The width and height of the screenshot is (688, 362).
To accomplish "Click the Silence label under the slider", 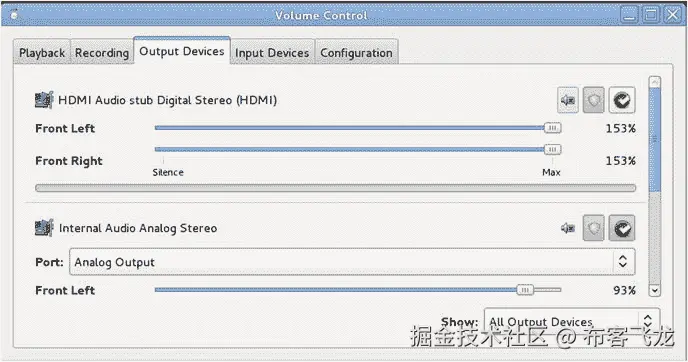I will click(x=168, y=172).
